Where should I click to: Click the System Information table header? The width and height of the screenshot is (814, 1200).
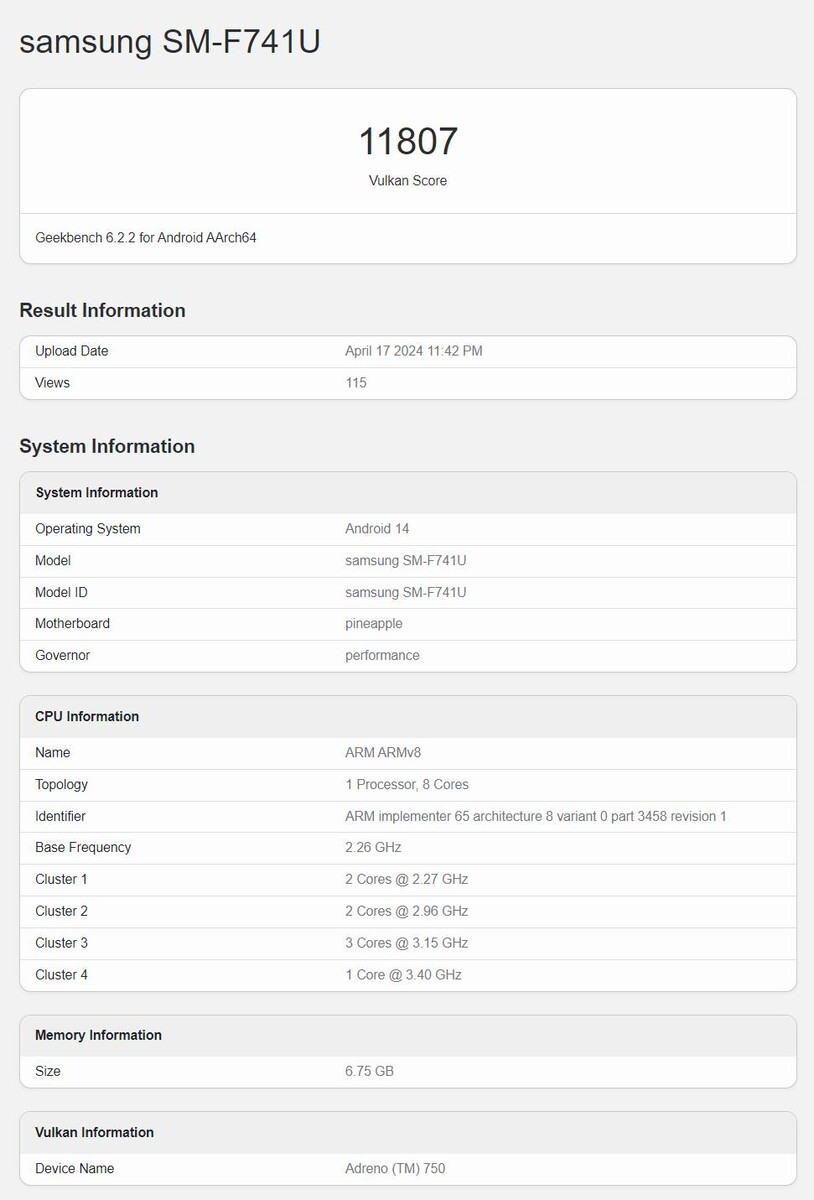(97, 492)
